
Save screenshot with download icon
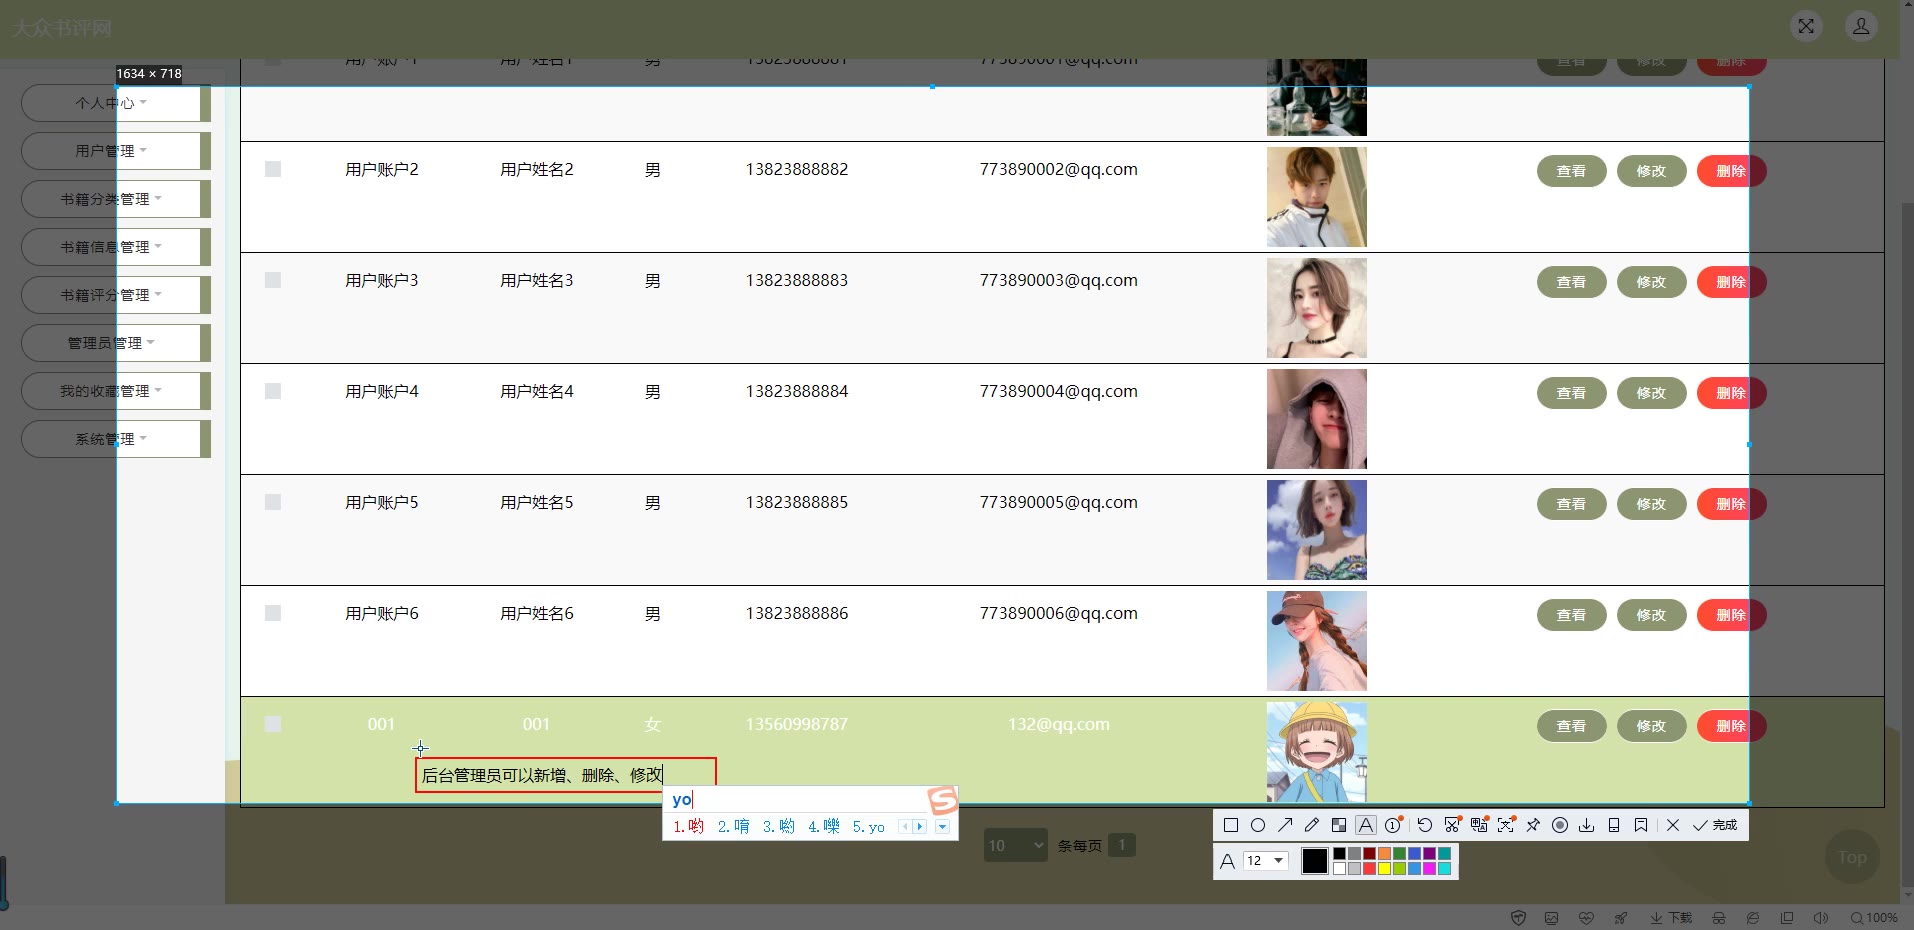click(1587, 825)
